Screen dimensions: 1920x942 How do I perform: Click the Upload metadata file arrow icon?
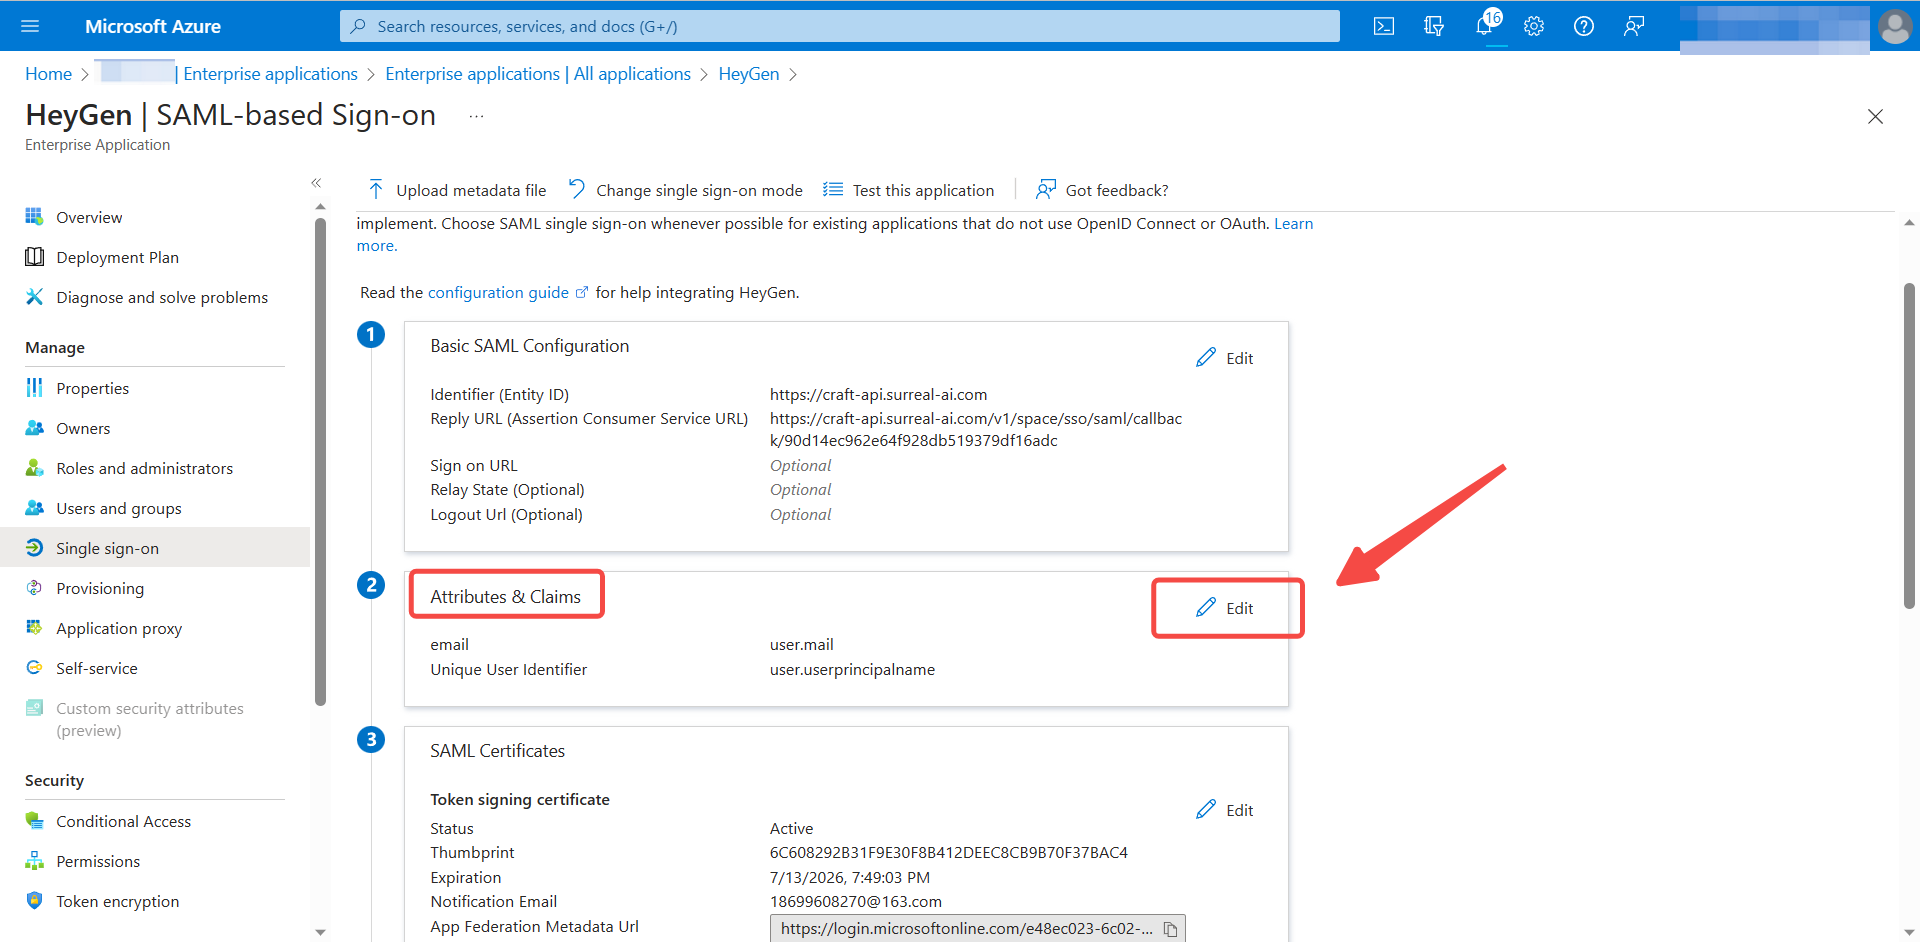376,190
